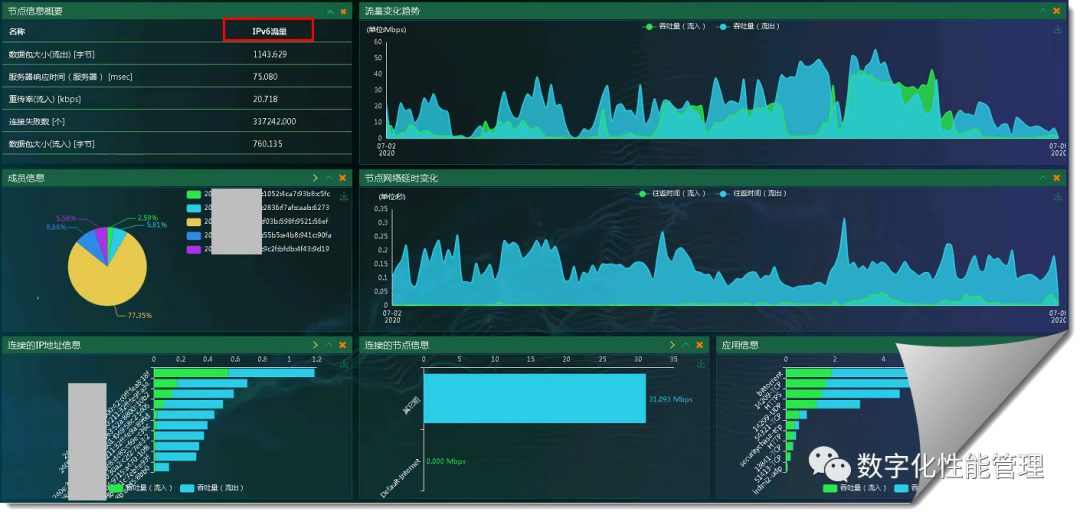Open details arrow of 连接的节点信息 panel
This screenshot has height=515, width=1080.
[672, 345]
